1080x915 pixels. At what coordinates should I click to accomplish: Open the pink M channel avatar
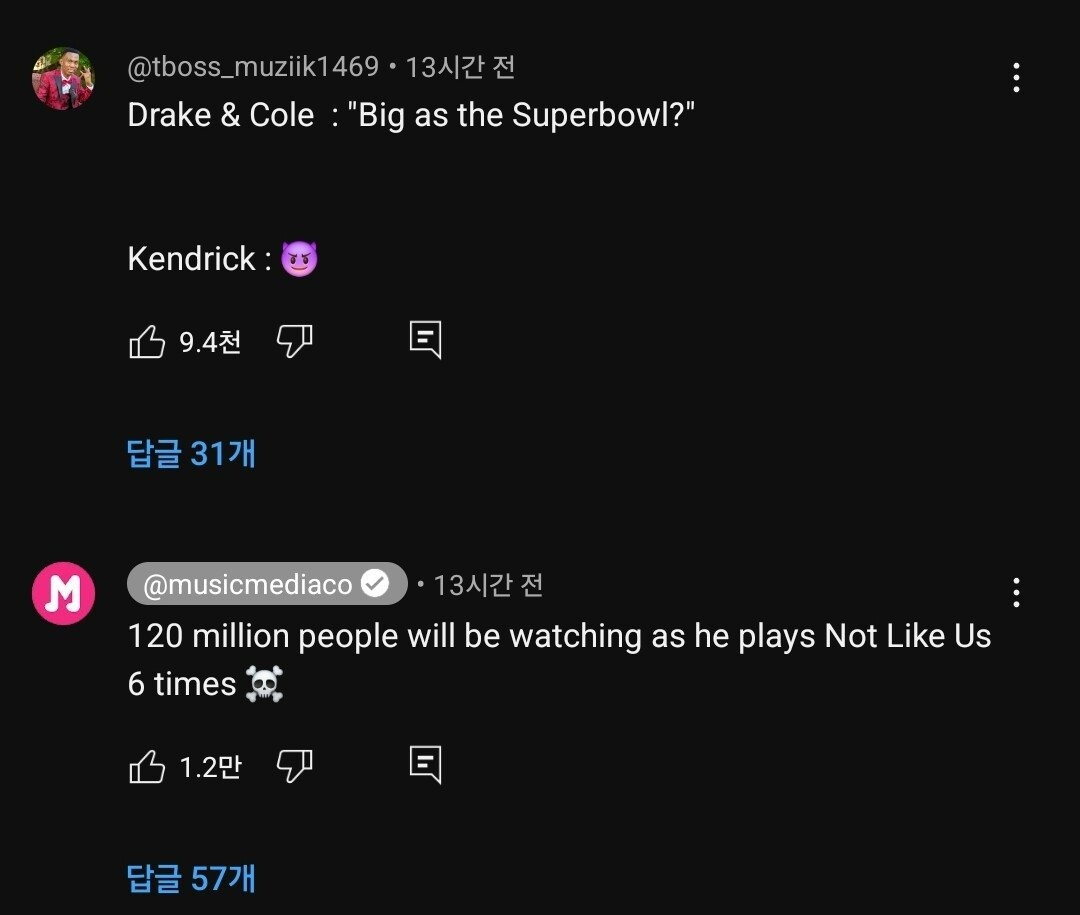point(63,594)
